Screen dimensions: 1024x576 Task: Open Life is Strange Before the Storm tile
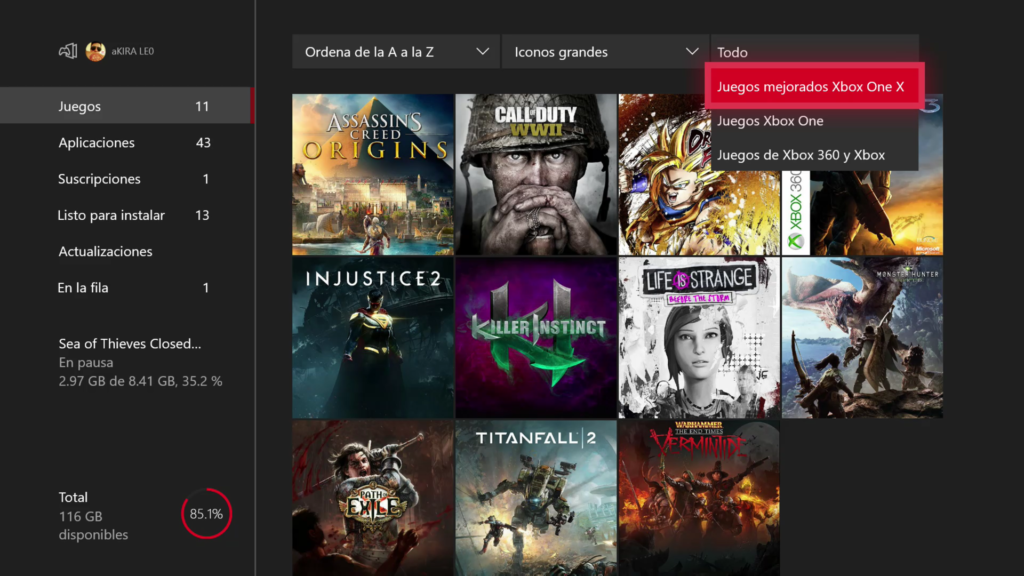coord(698,337)
